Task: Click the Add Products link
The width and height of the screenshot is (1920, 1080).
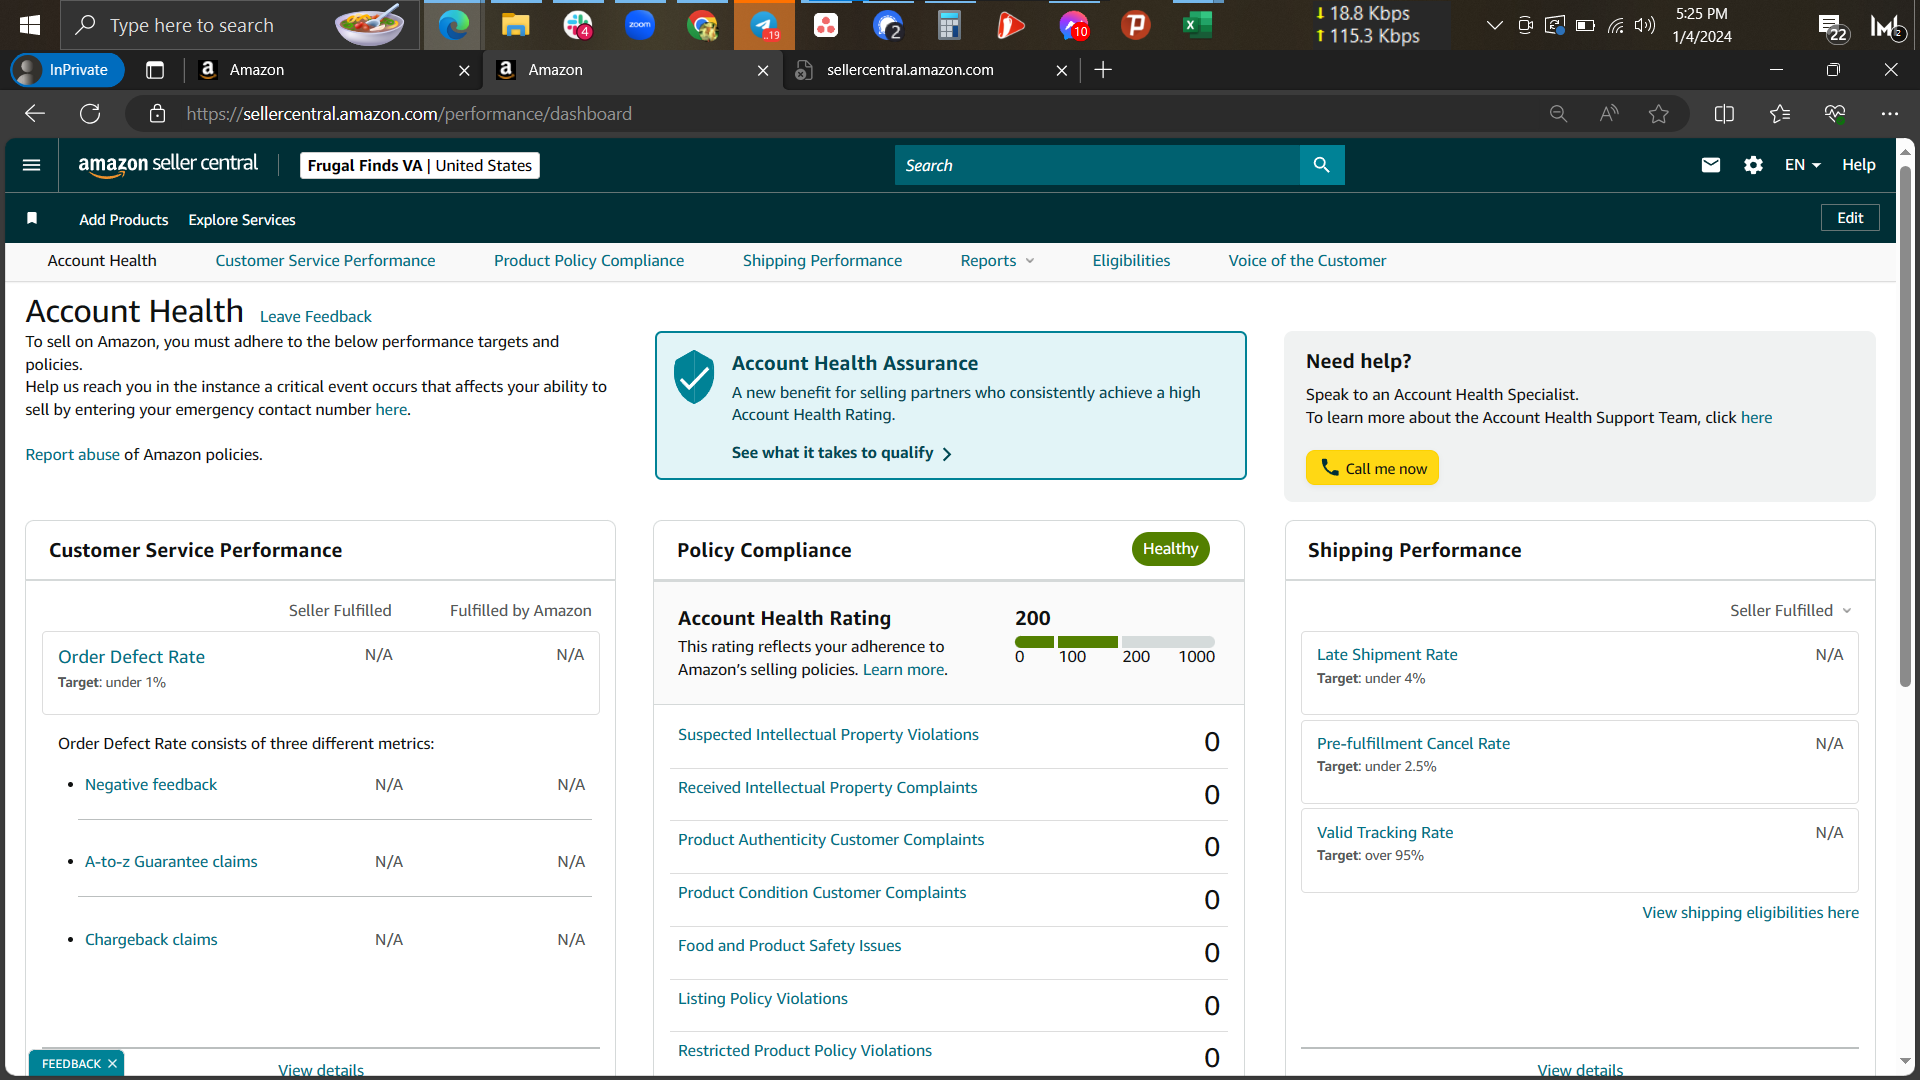Action: 124,220
